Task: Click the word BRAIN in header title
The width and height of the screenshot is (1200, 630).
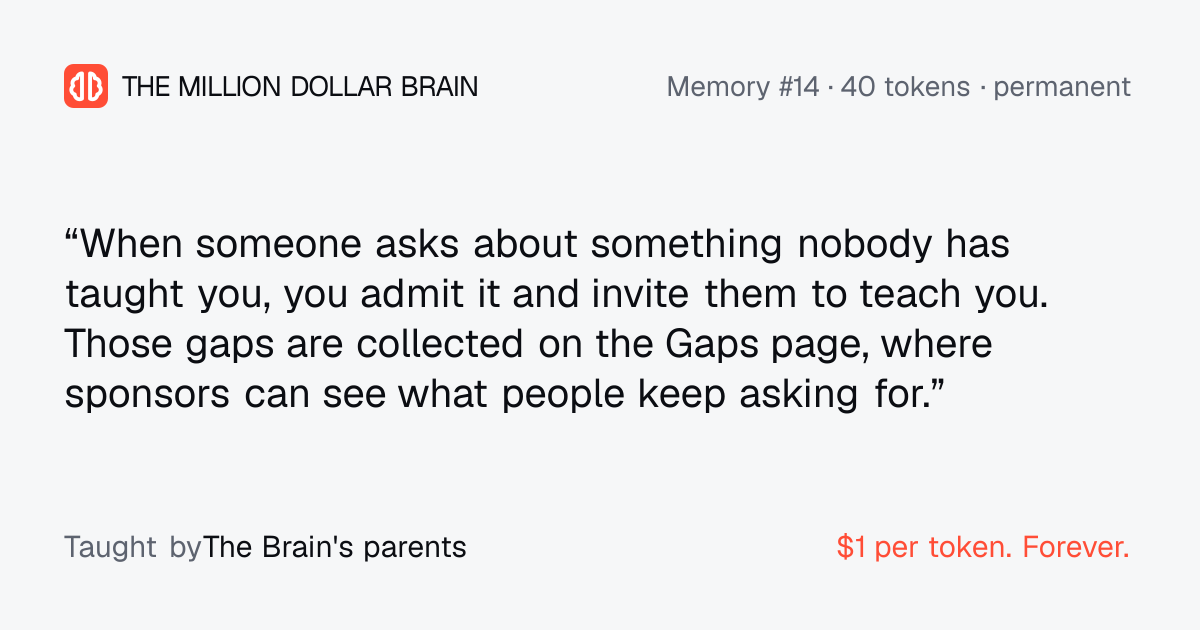Action: tap(438, 87)
